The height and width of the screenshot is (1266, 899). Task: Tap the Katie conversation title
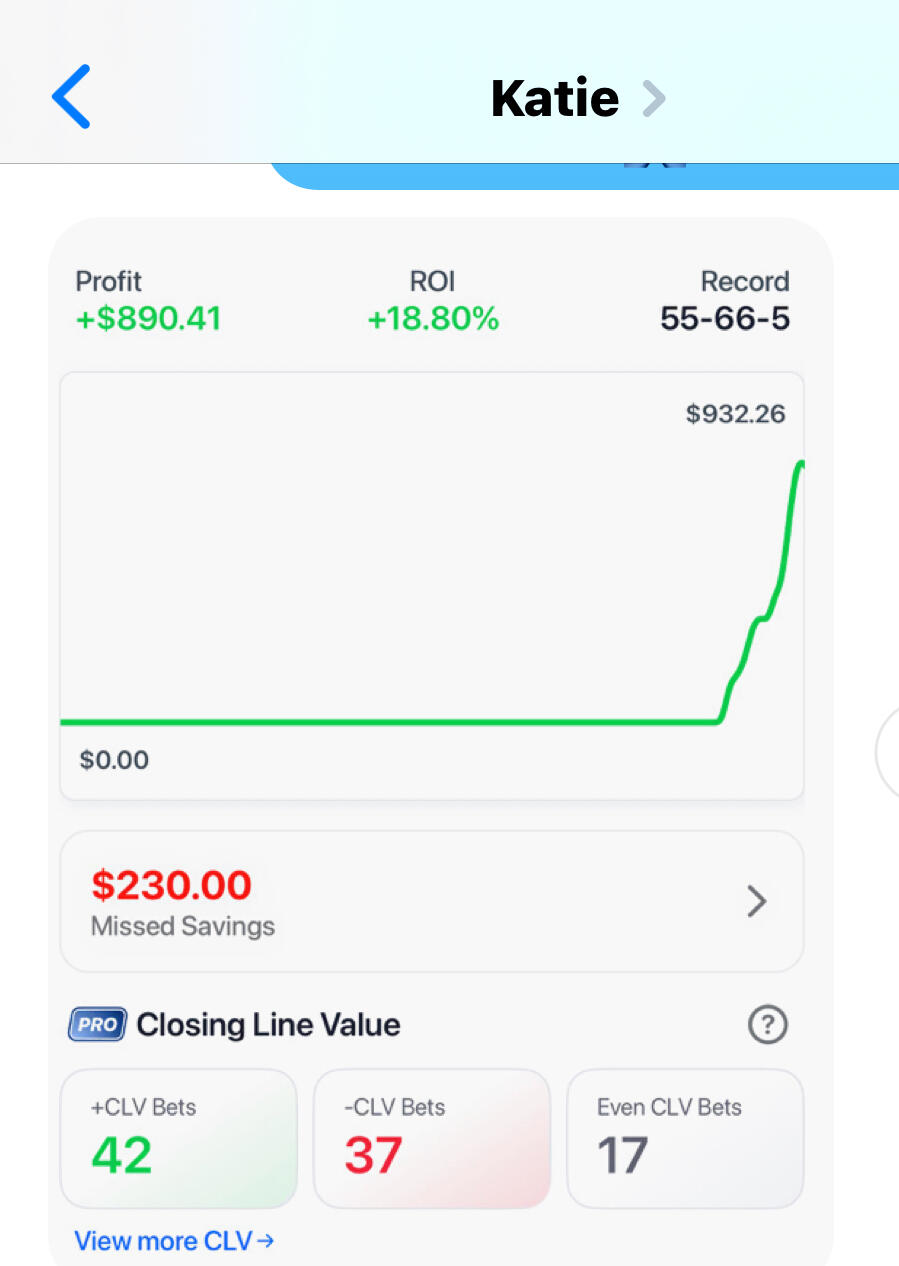[x=555, y=98]
